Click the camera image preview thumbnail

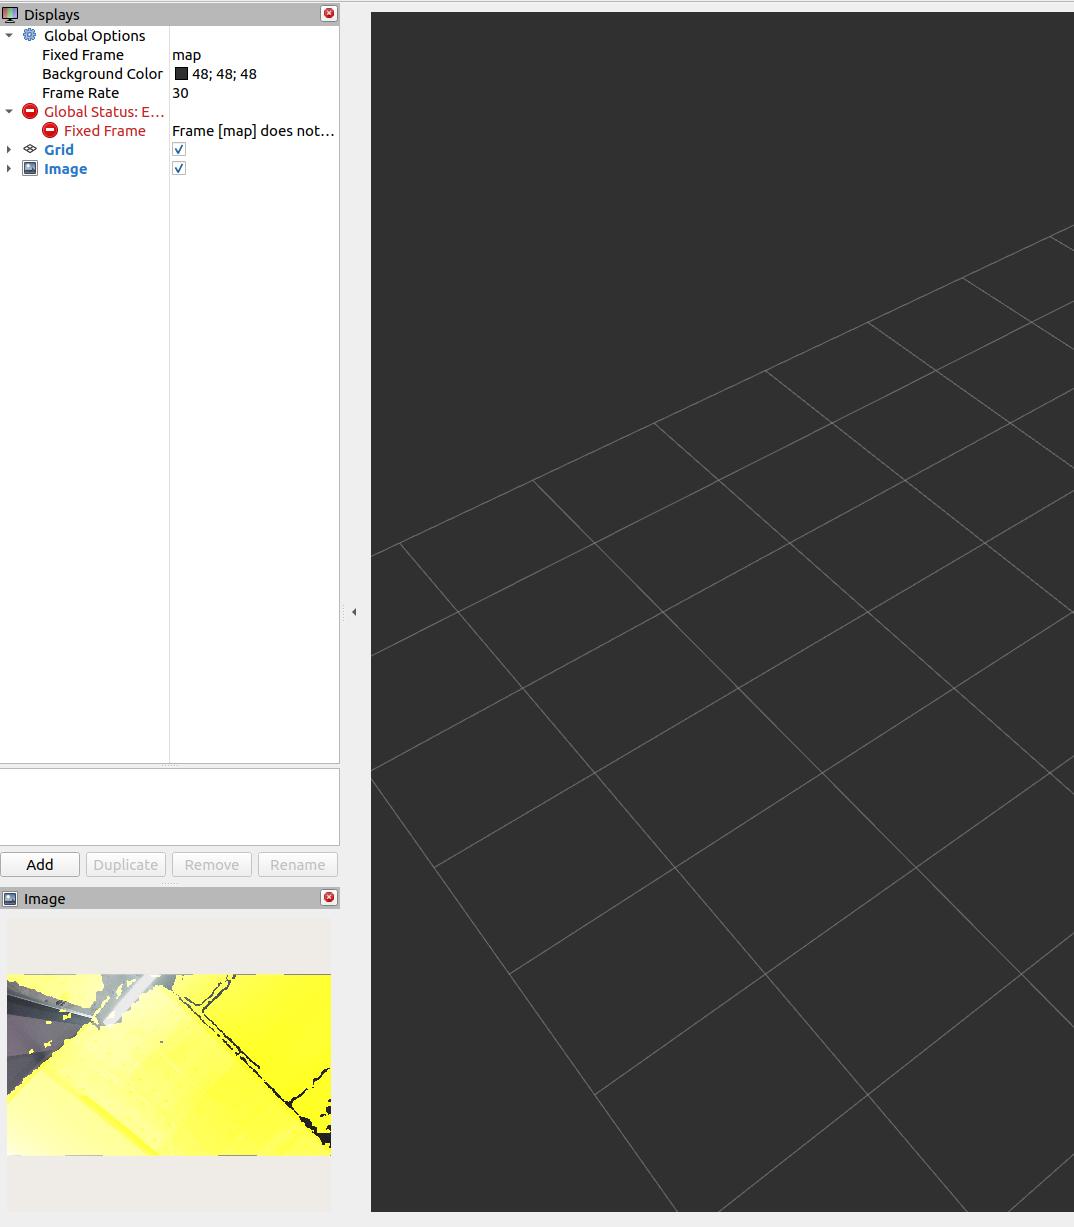tap(170, 1063)
